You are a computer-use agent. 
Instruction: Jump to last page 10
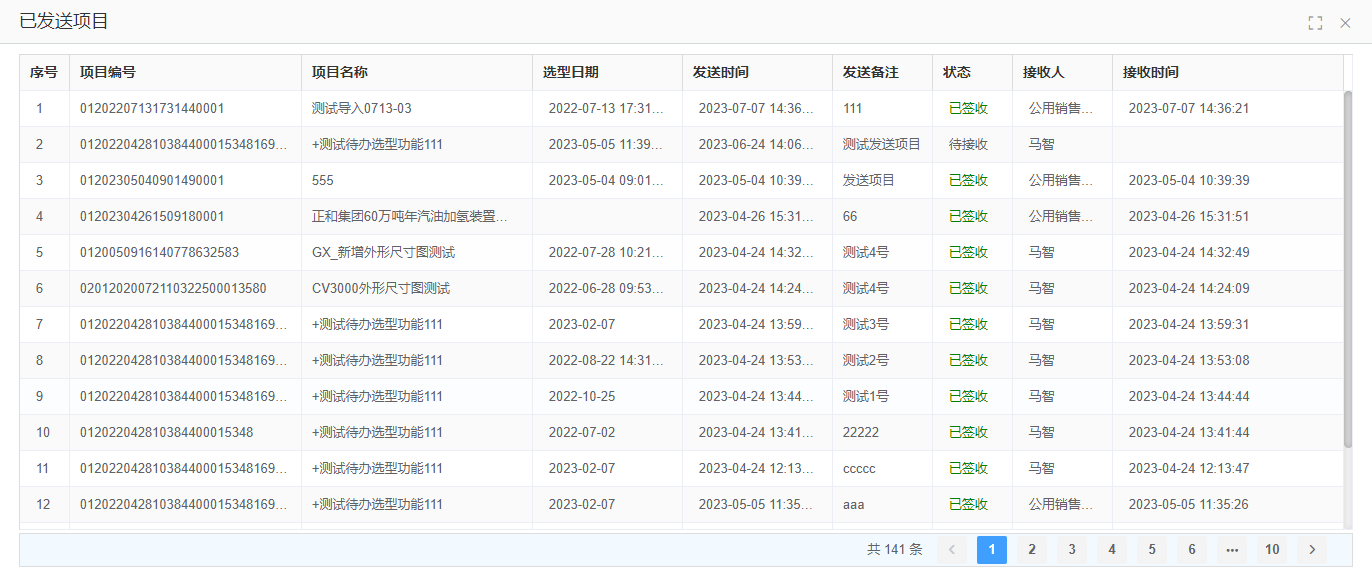tap(1272, 550)
